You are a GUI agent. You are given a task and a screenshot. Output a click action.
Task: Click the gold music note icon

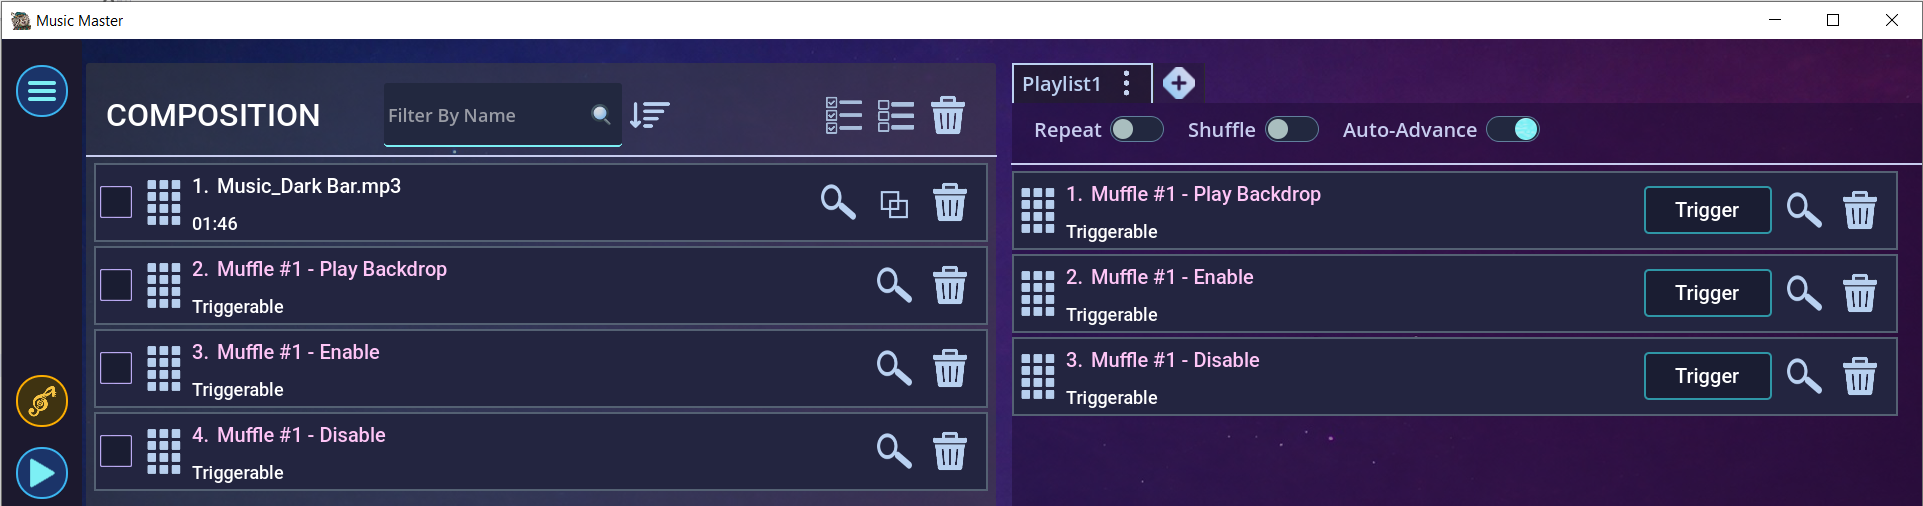coord(42,401)
